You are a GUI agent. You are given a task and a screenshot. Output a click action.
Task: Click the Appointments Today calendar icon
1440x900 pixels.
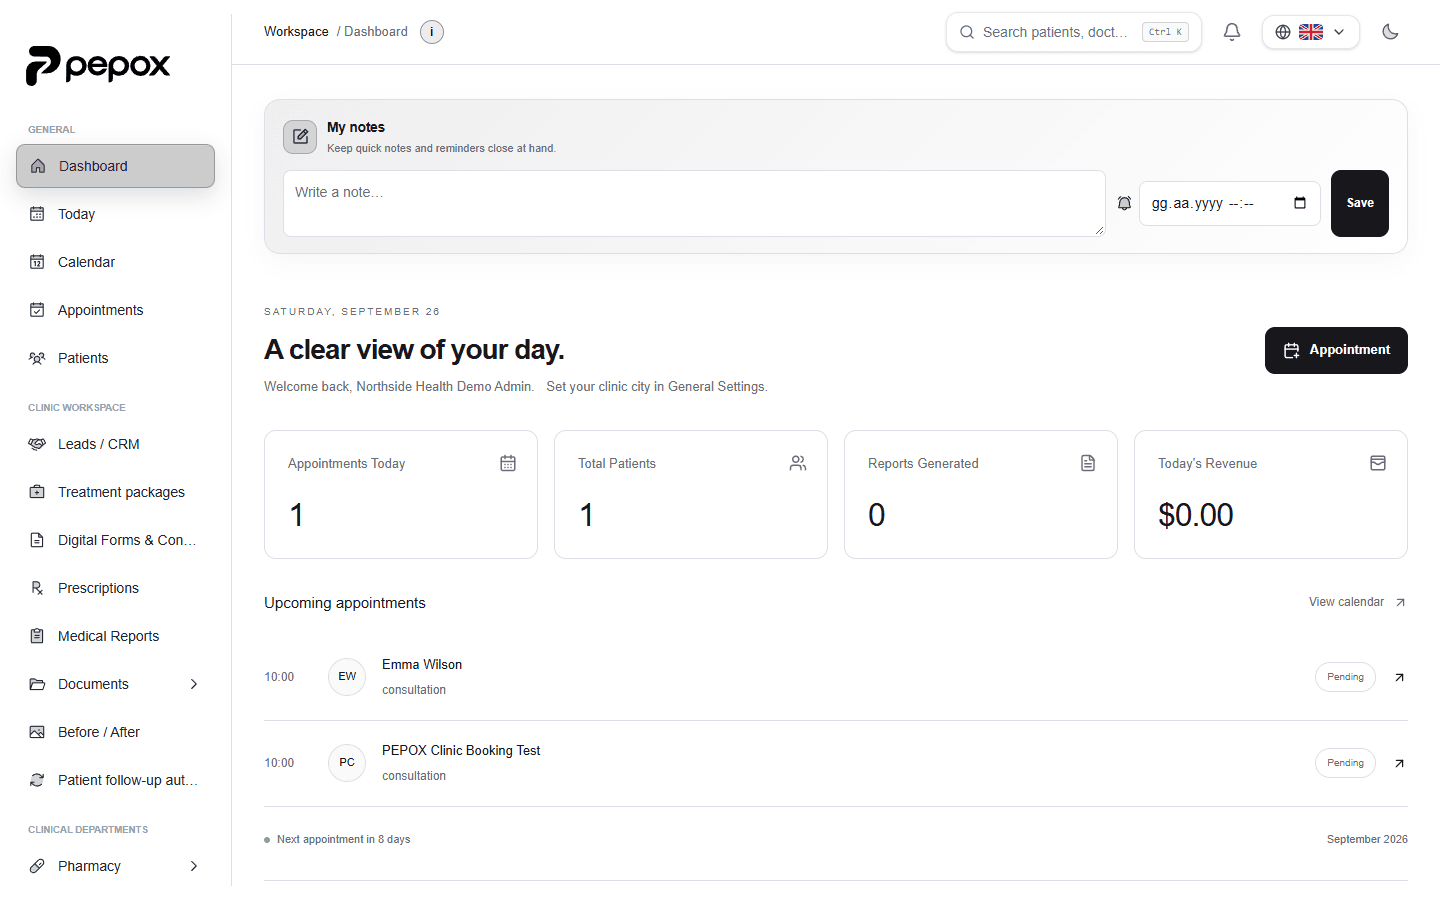point(508,463)
